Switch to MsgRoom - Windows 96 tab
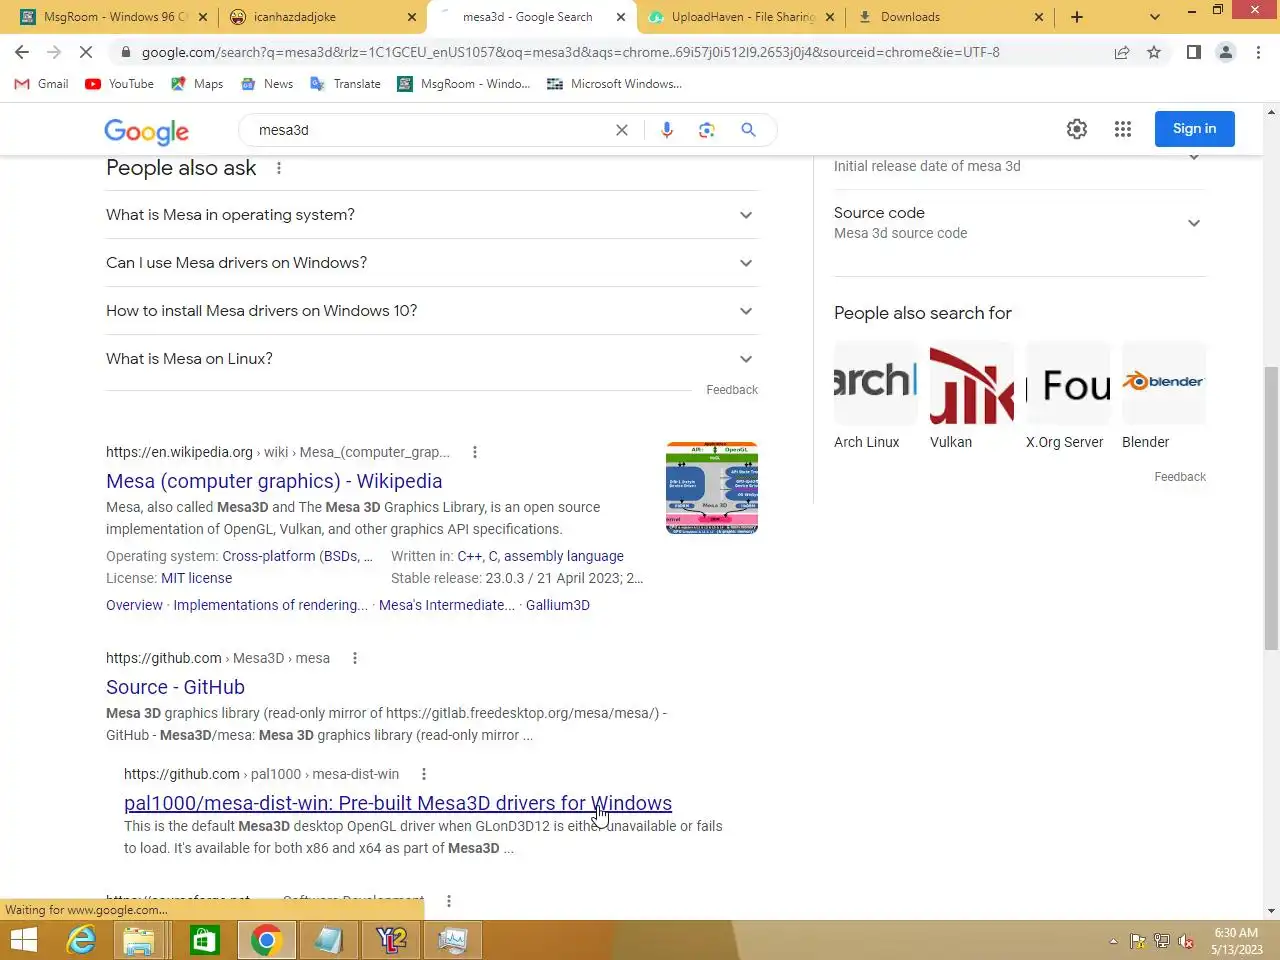The image size is (1280, 960). tap(113, 17)
